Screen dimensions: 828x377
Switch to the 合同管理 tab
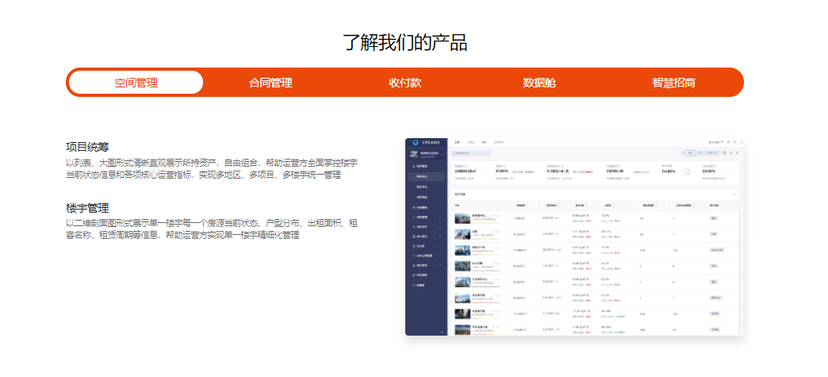[x=270, y=82]
